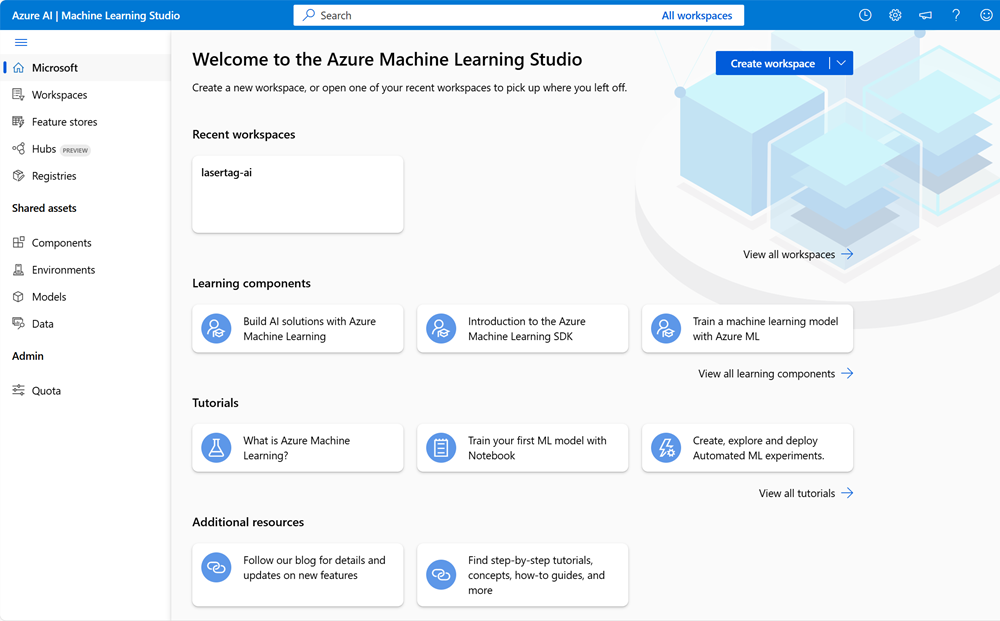Viewport: 1000px width, 621px height.
Task: Open Find step-by-step tutorials card
Action: point(522,574)
